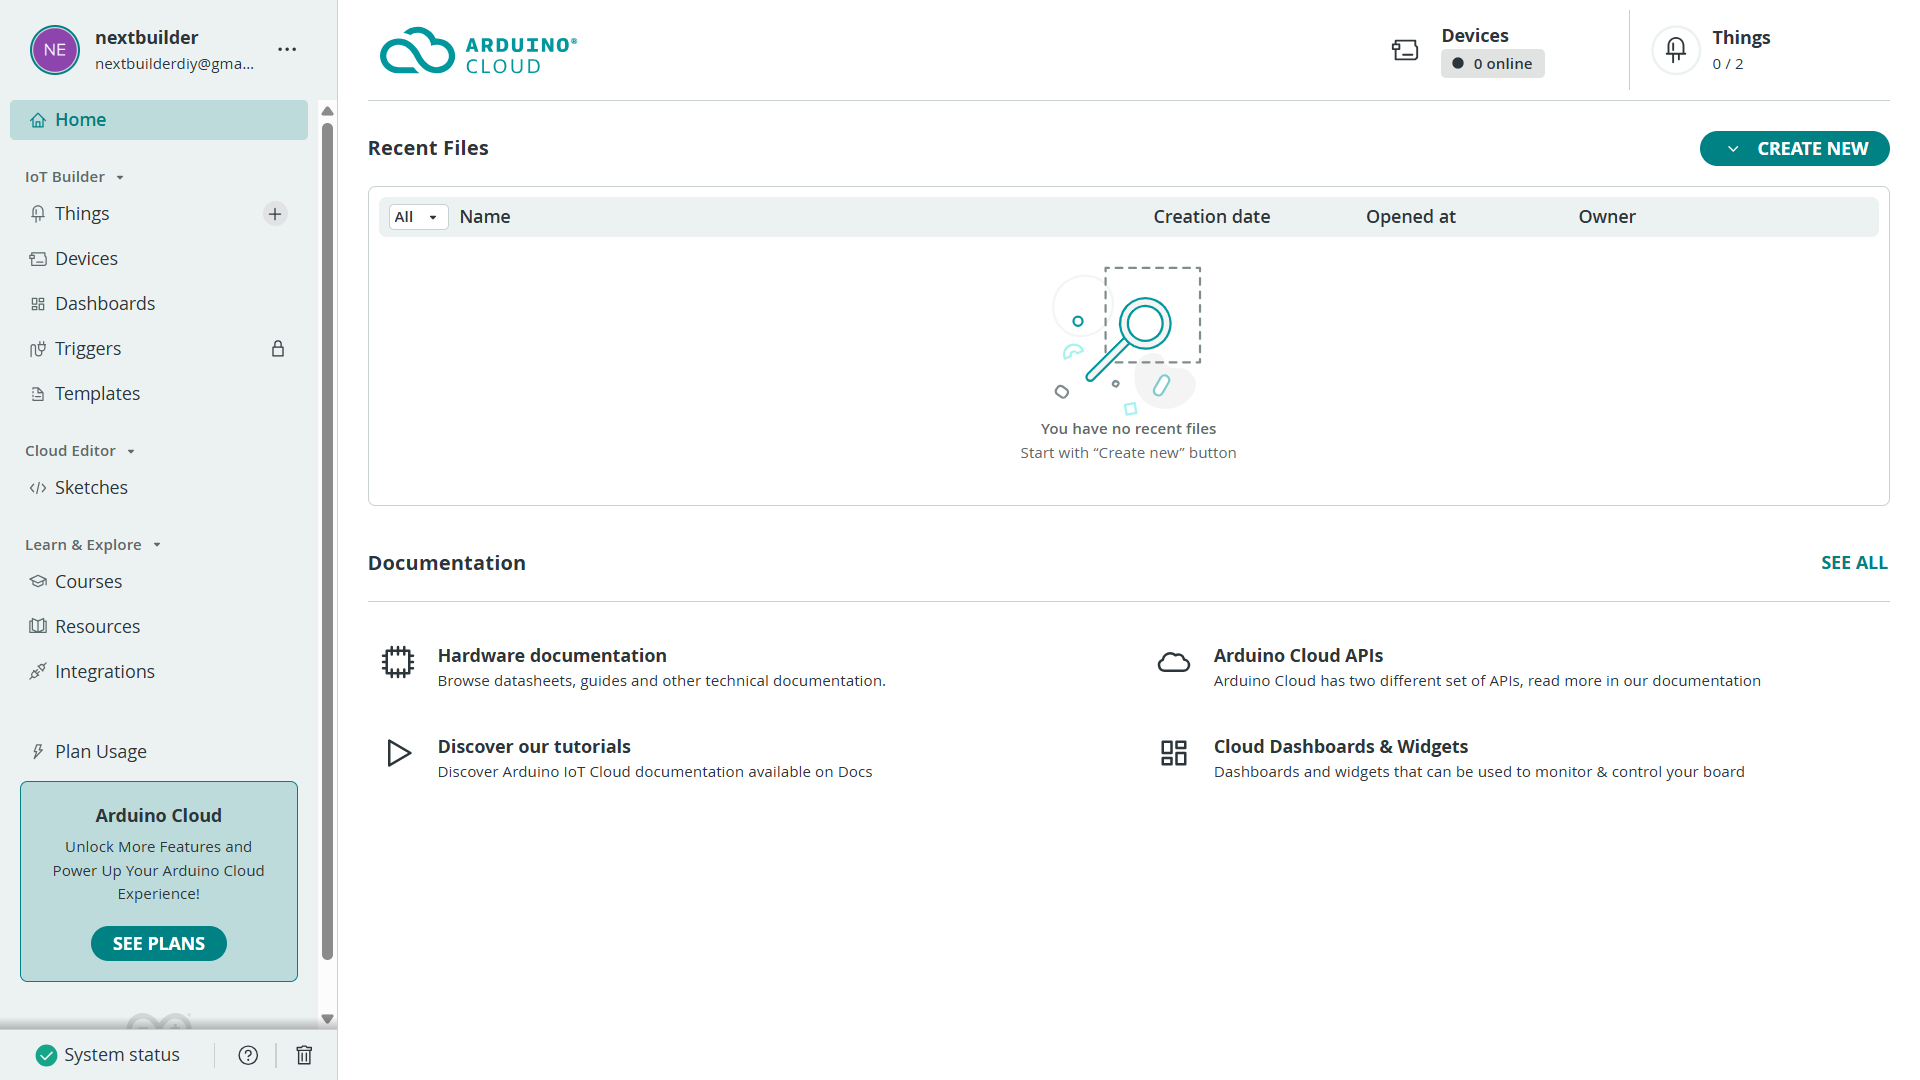This screenshot has width=1920, height=1080.
Task: Click SEE ALL documentation link
Action: coord(1854,563)
